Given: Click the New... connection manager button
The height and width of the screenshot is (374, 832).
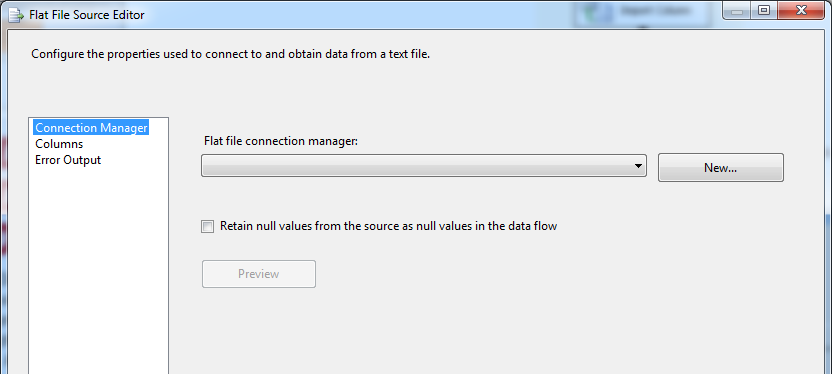Looking at the screenshot, I should (x=721, y=168).
